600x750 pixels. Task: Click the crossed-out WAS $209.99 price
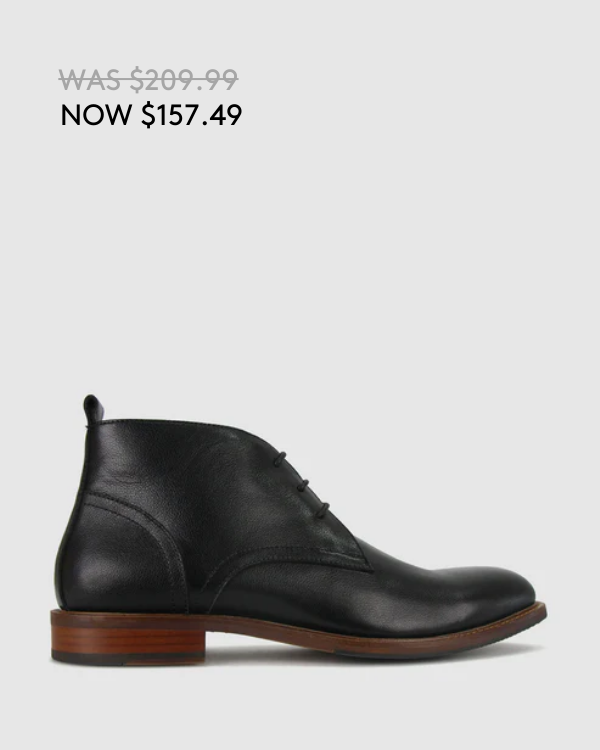[148, 79]
